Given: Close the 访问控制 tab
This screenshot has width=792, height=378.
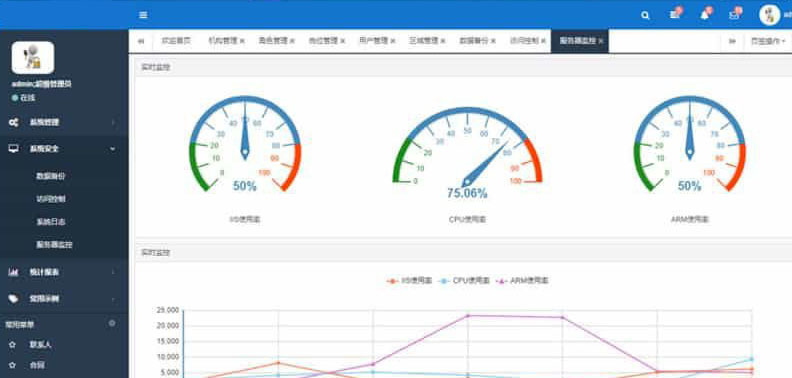Looking at the screenshot, I should pos(543,41).
